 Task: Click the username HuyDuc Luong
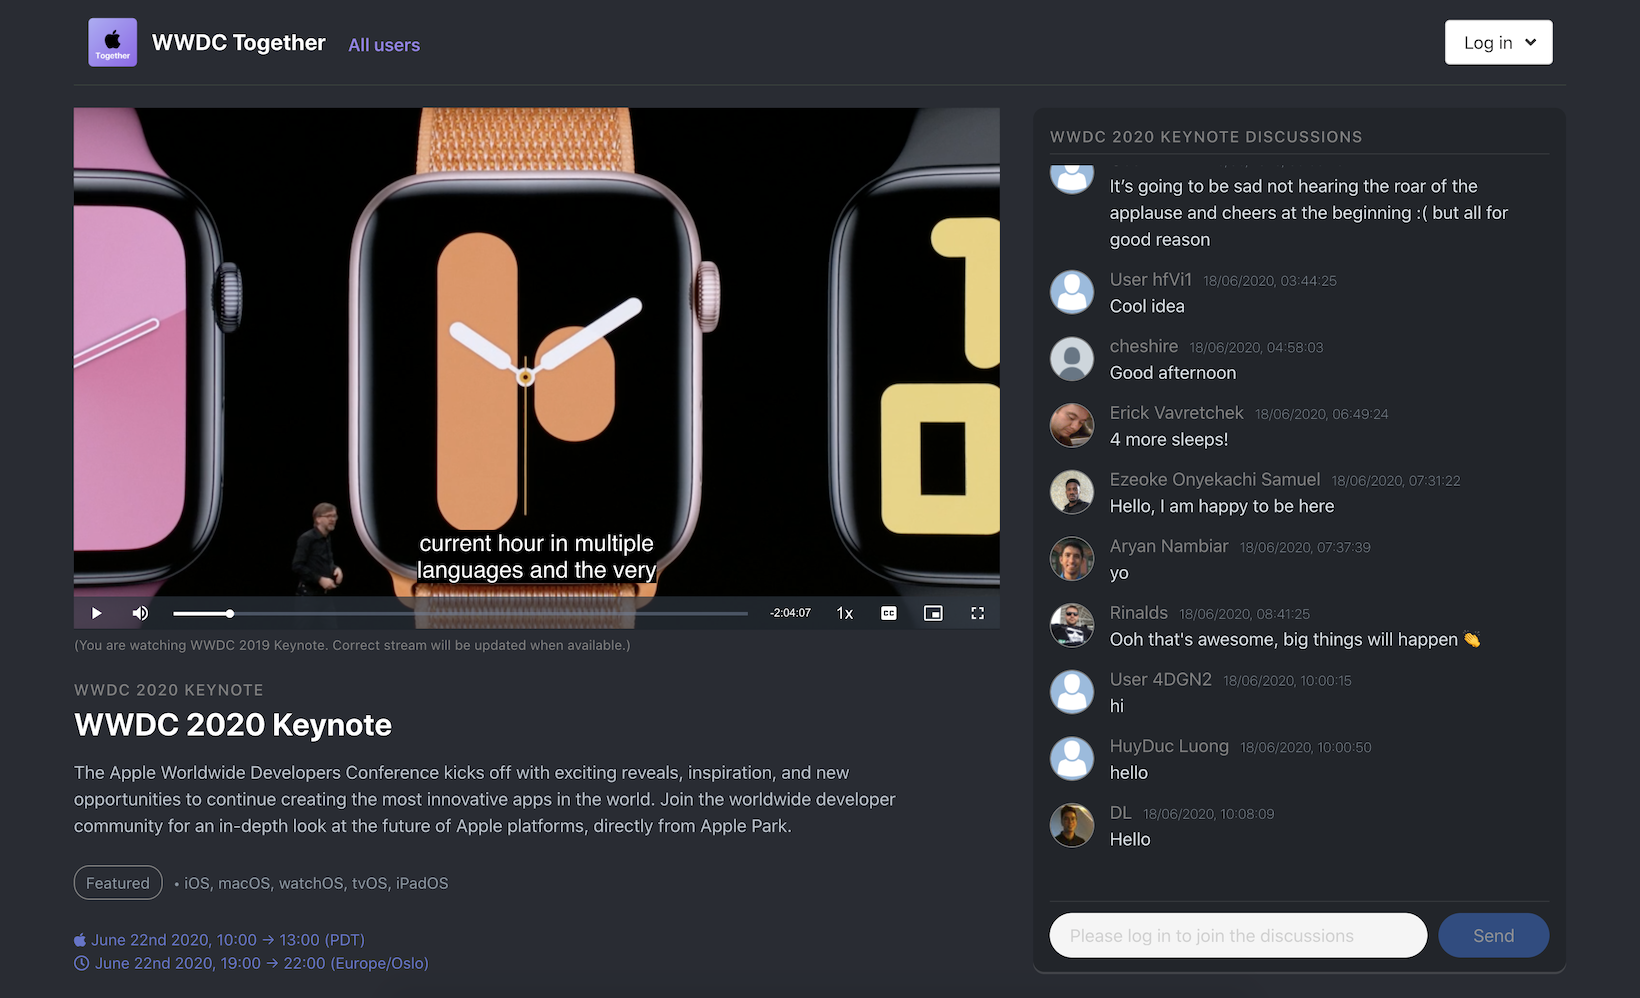pos(1169,746)
